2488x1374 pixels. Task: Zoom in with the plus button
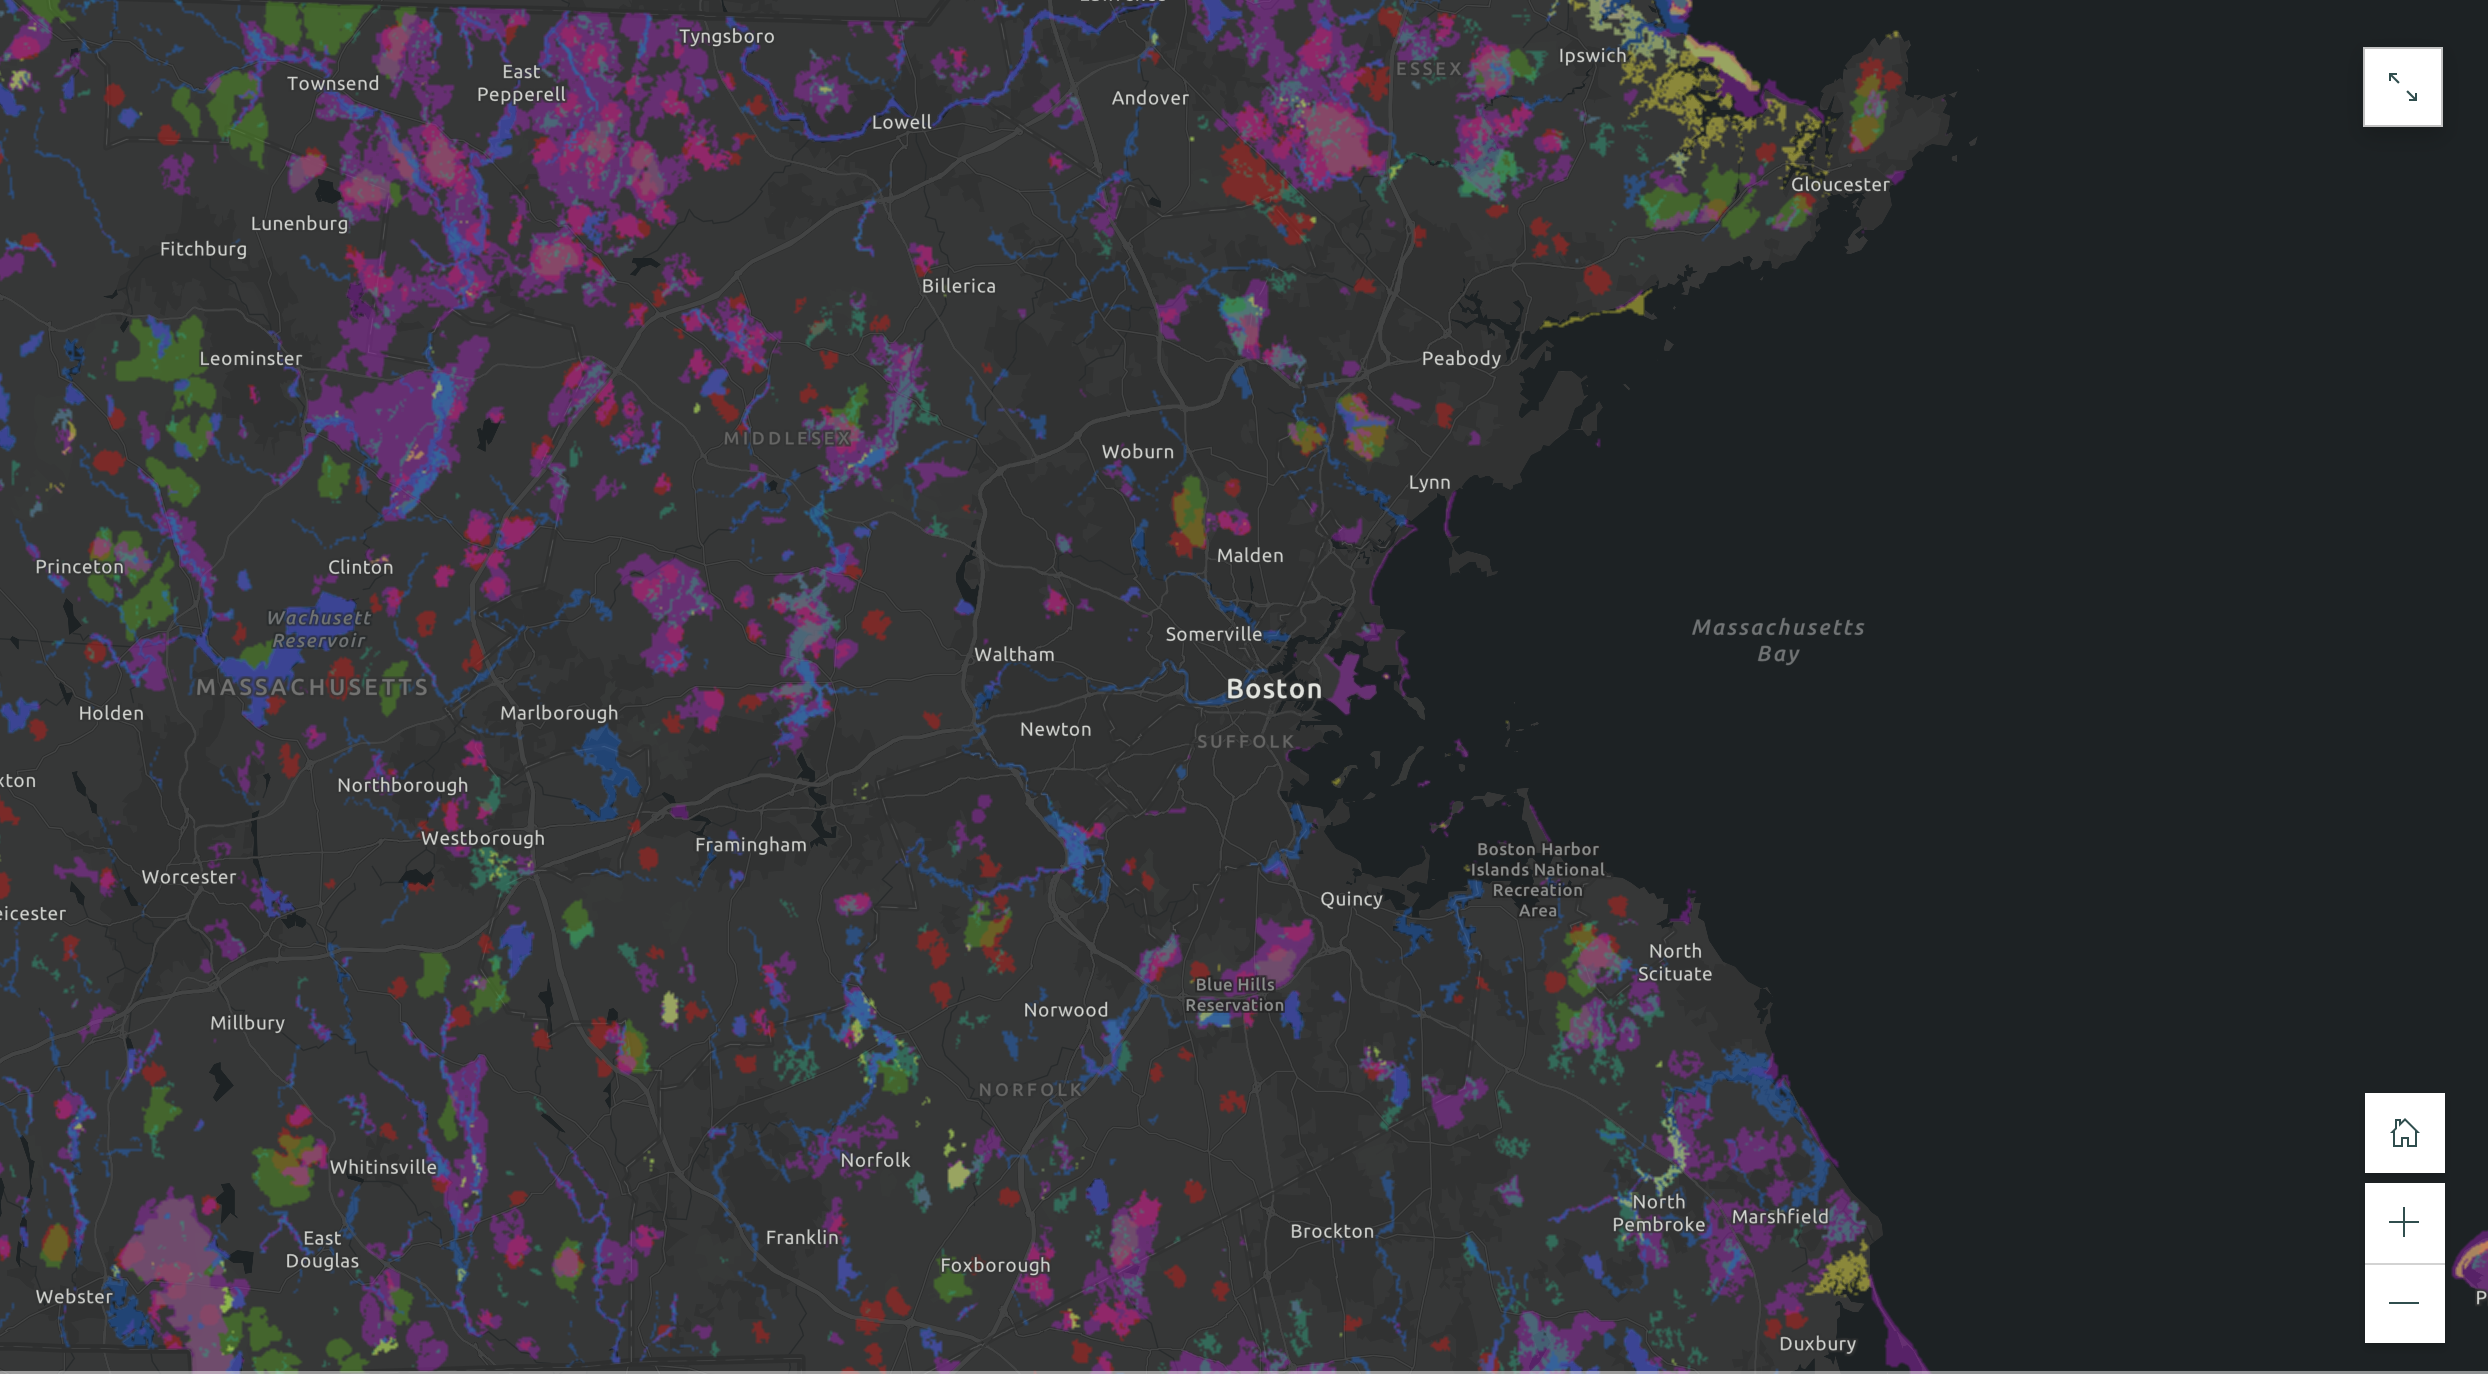(2404, 1223)
